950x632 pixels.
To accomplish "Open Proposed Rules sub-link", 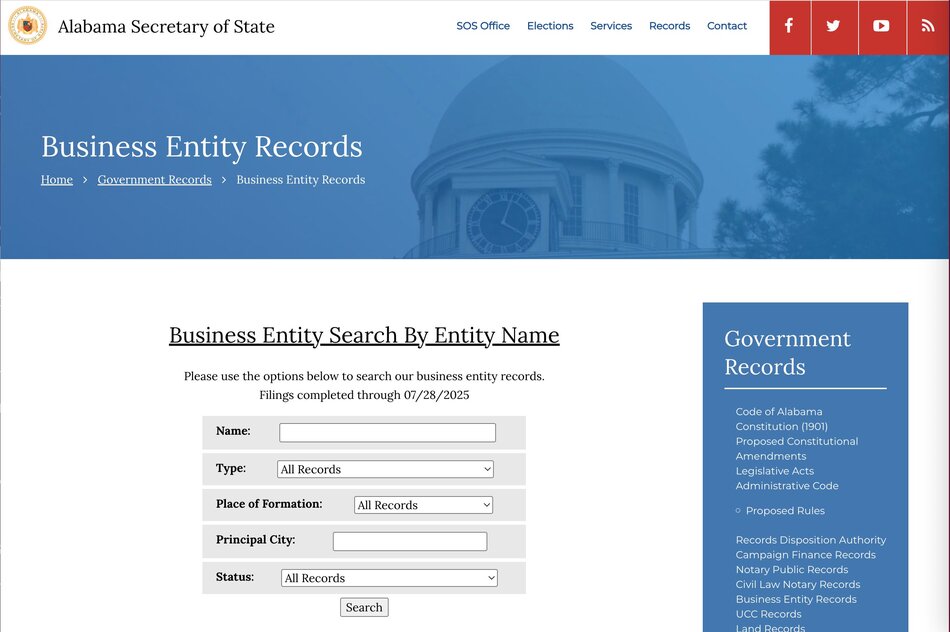I will click(785, 510).
